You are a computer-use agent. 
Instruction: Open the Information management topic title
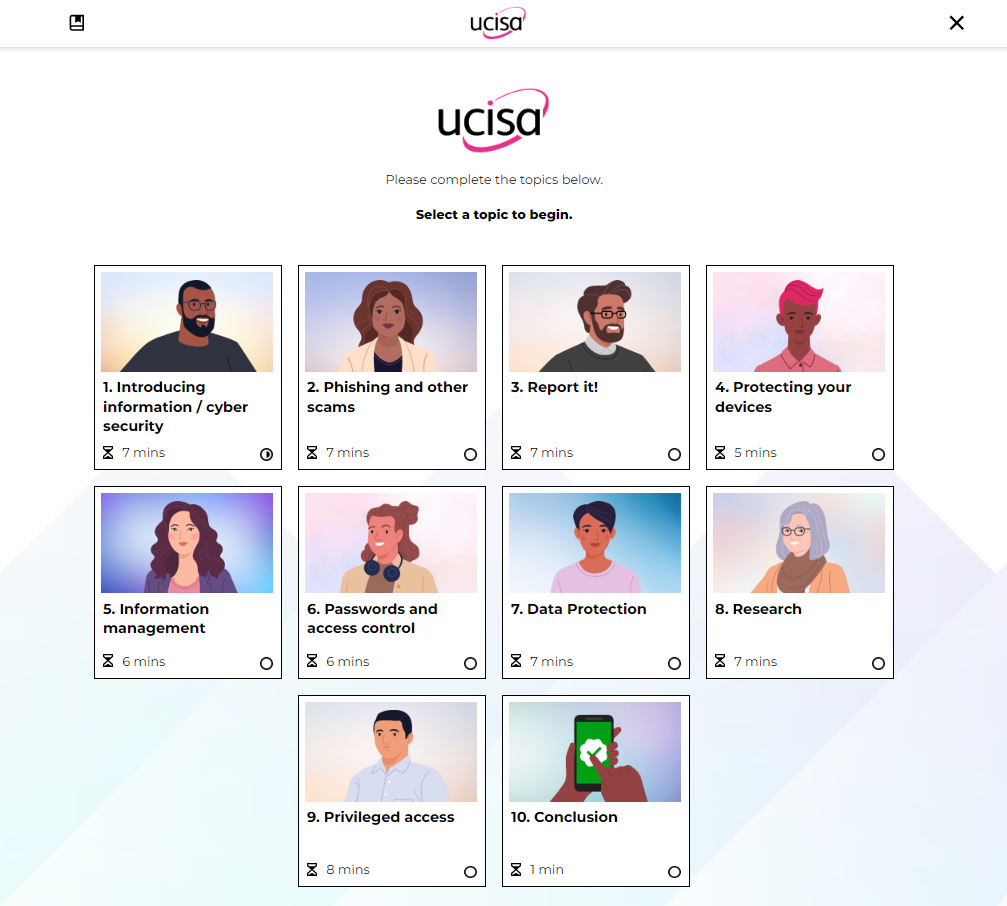tap(156, 618)
